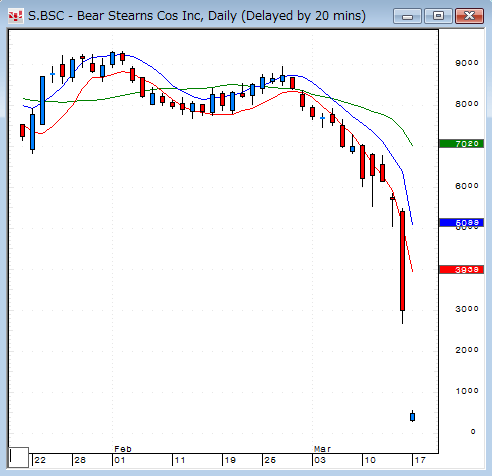Viewport: 492px width, 476px height.
Task: Click the 2000 price axis label
Action: (467, 350)
